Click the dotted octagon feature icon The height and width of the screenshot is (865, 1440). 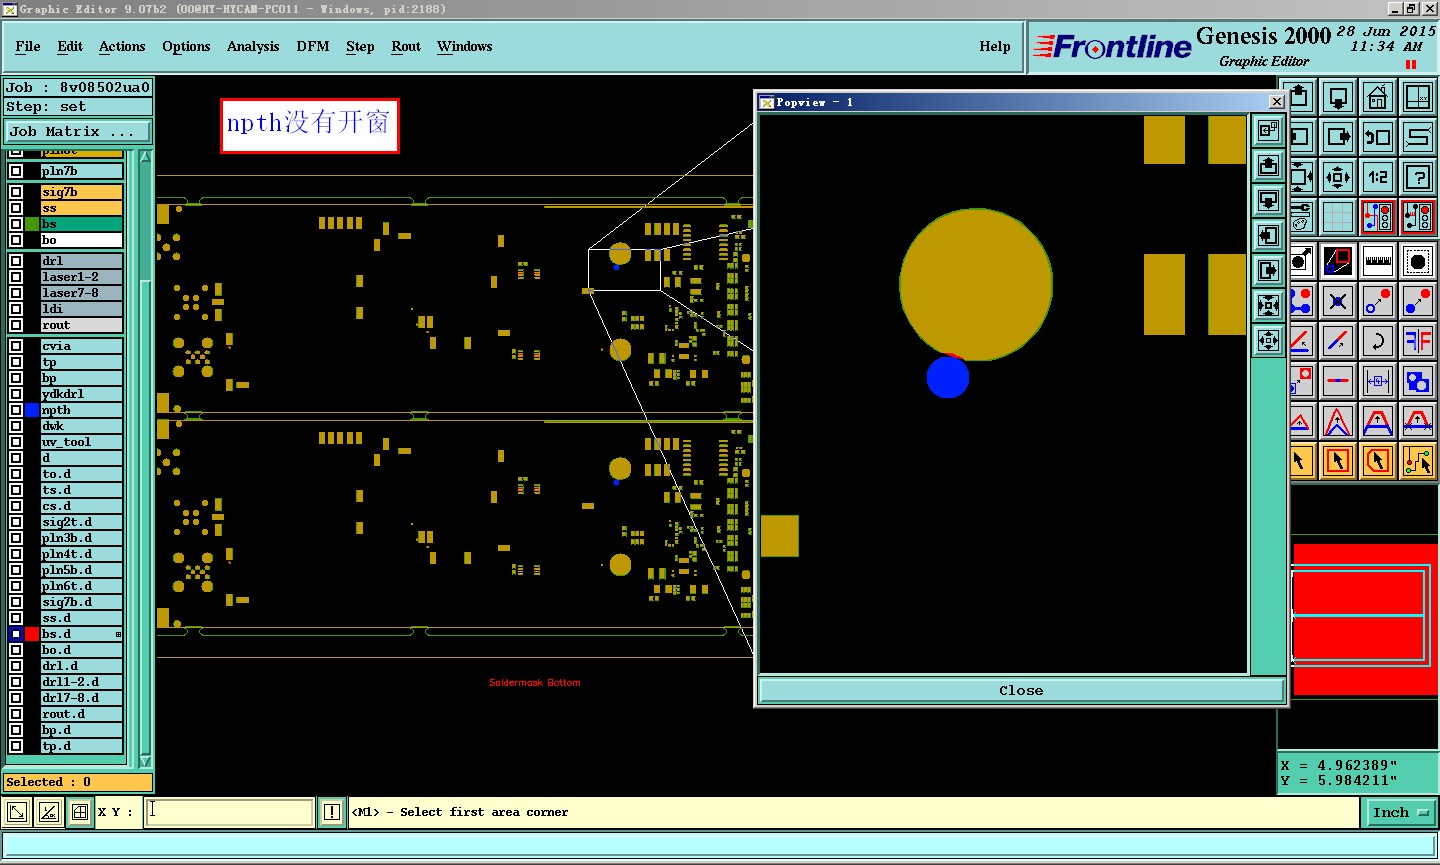tap(1418, 261)
